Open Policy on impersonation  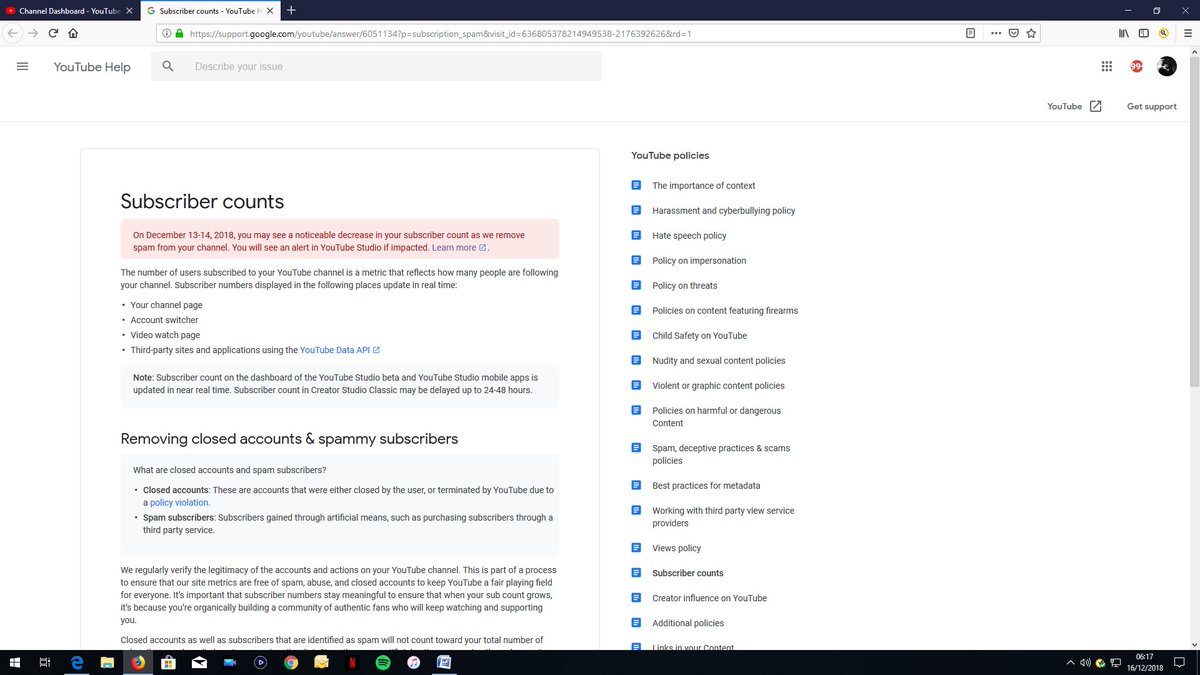(x=699, y=261)
